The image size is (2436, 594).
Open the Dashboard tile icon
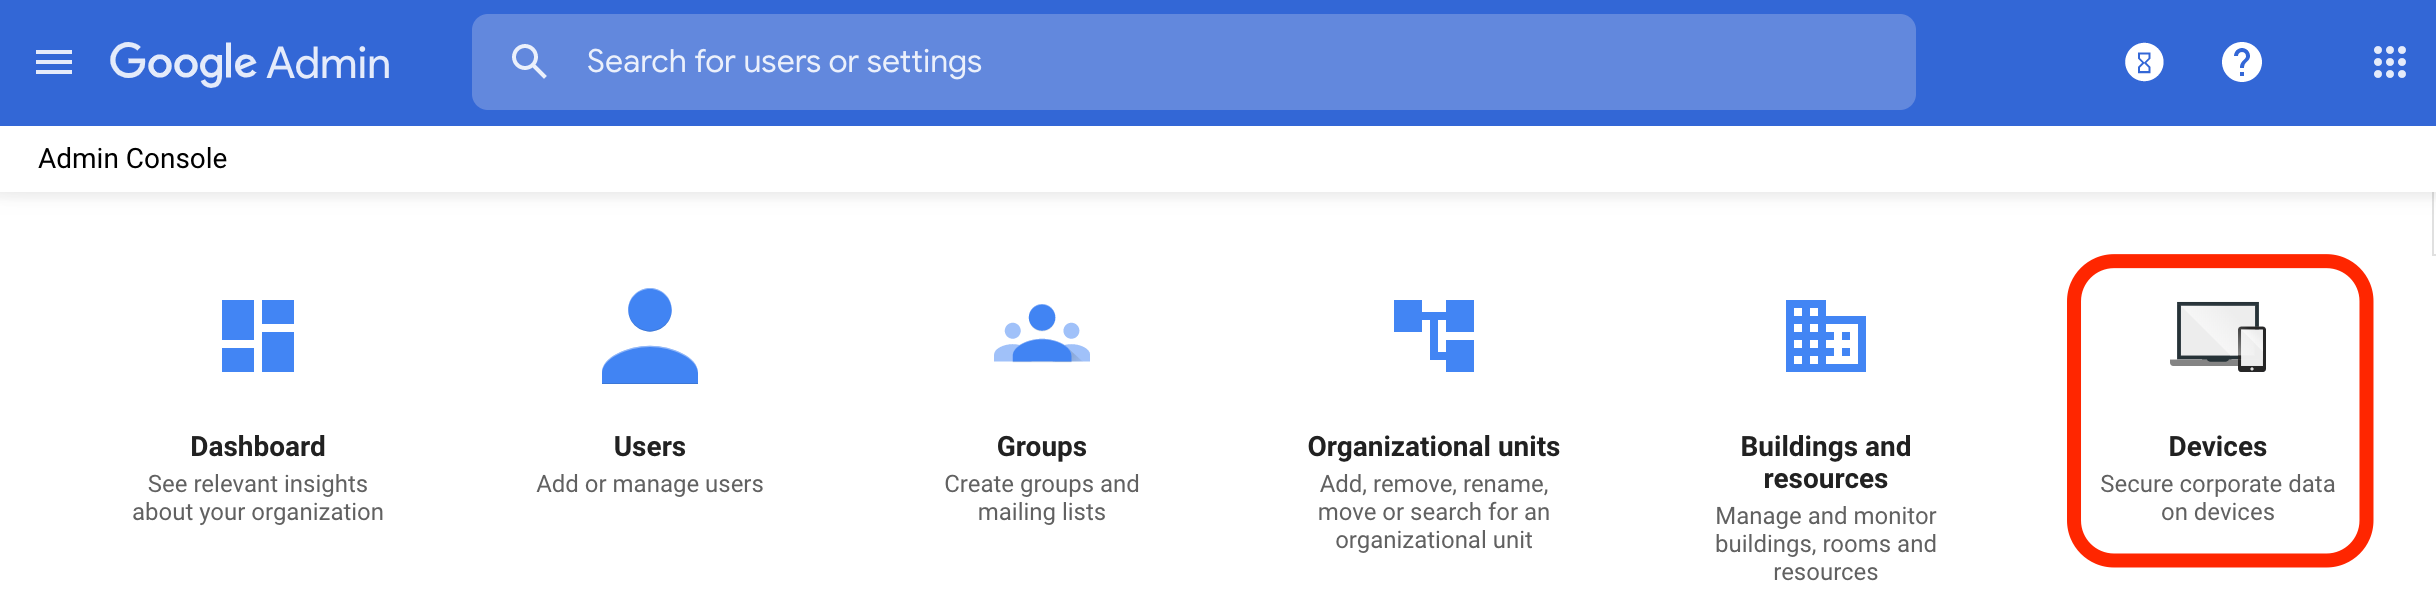click(x=258, y=336)
